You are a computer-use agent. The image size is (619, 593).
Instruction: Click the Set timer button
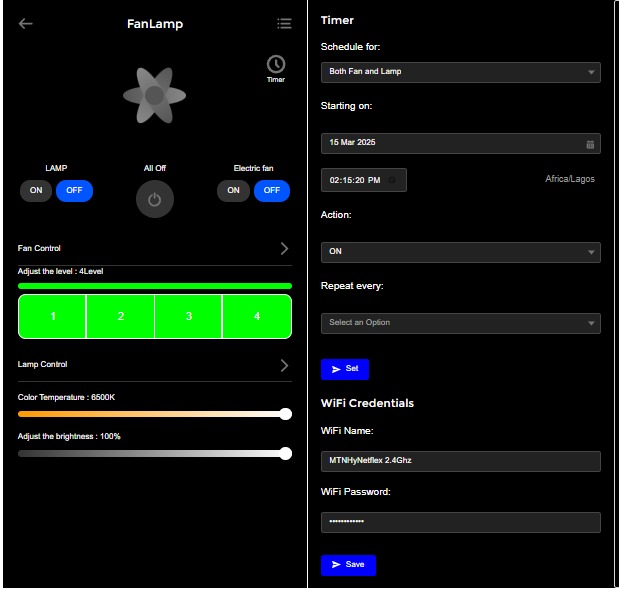coord(345,369)
